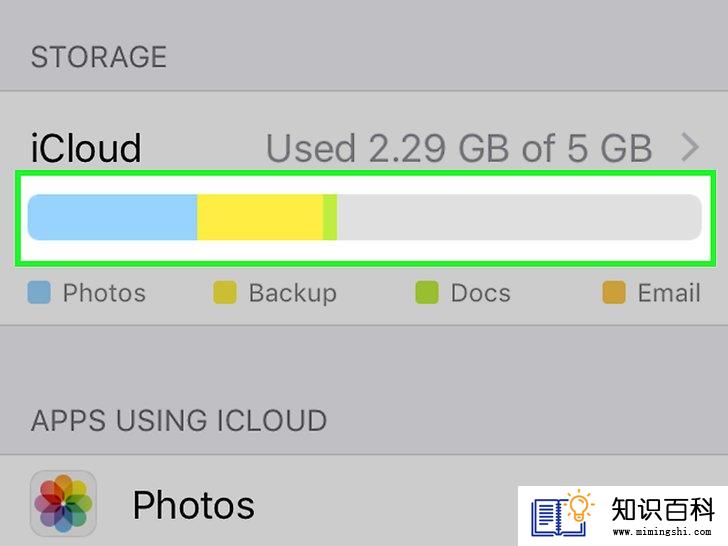Tap the Used 2.29 GB of 5 GB text
This screenshot has width=728, height=546.
coord(459,148)
